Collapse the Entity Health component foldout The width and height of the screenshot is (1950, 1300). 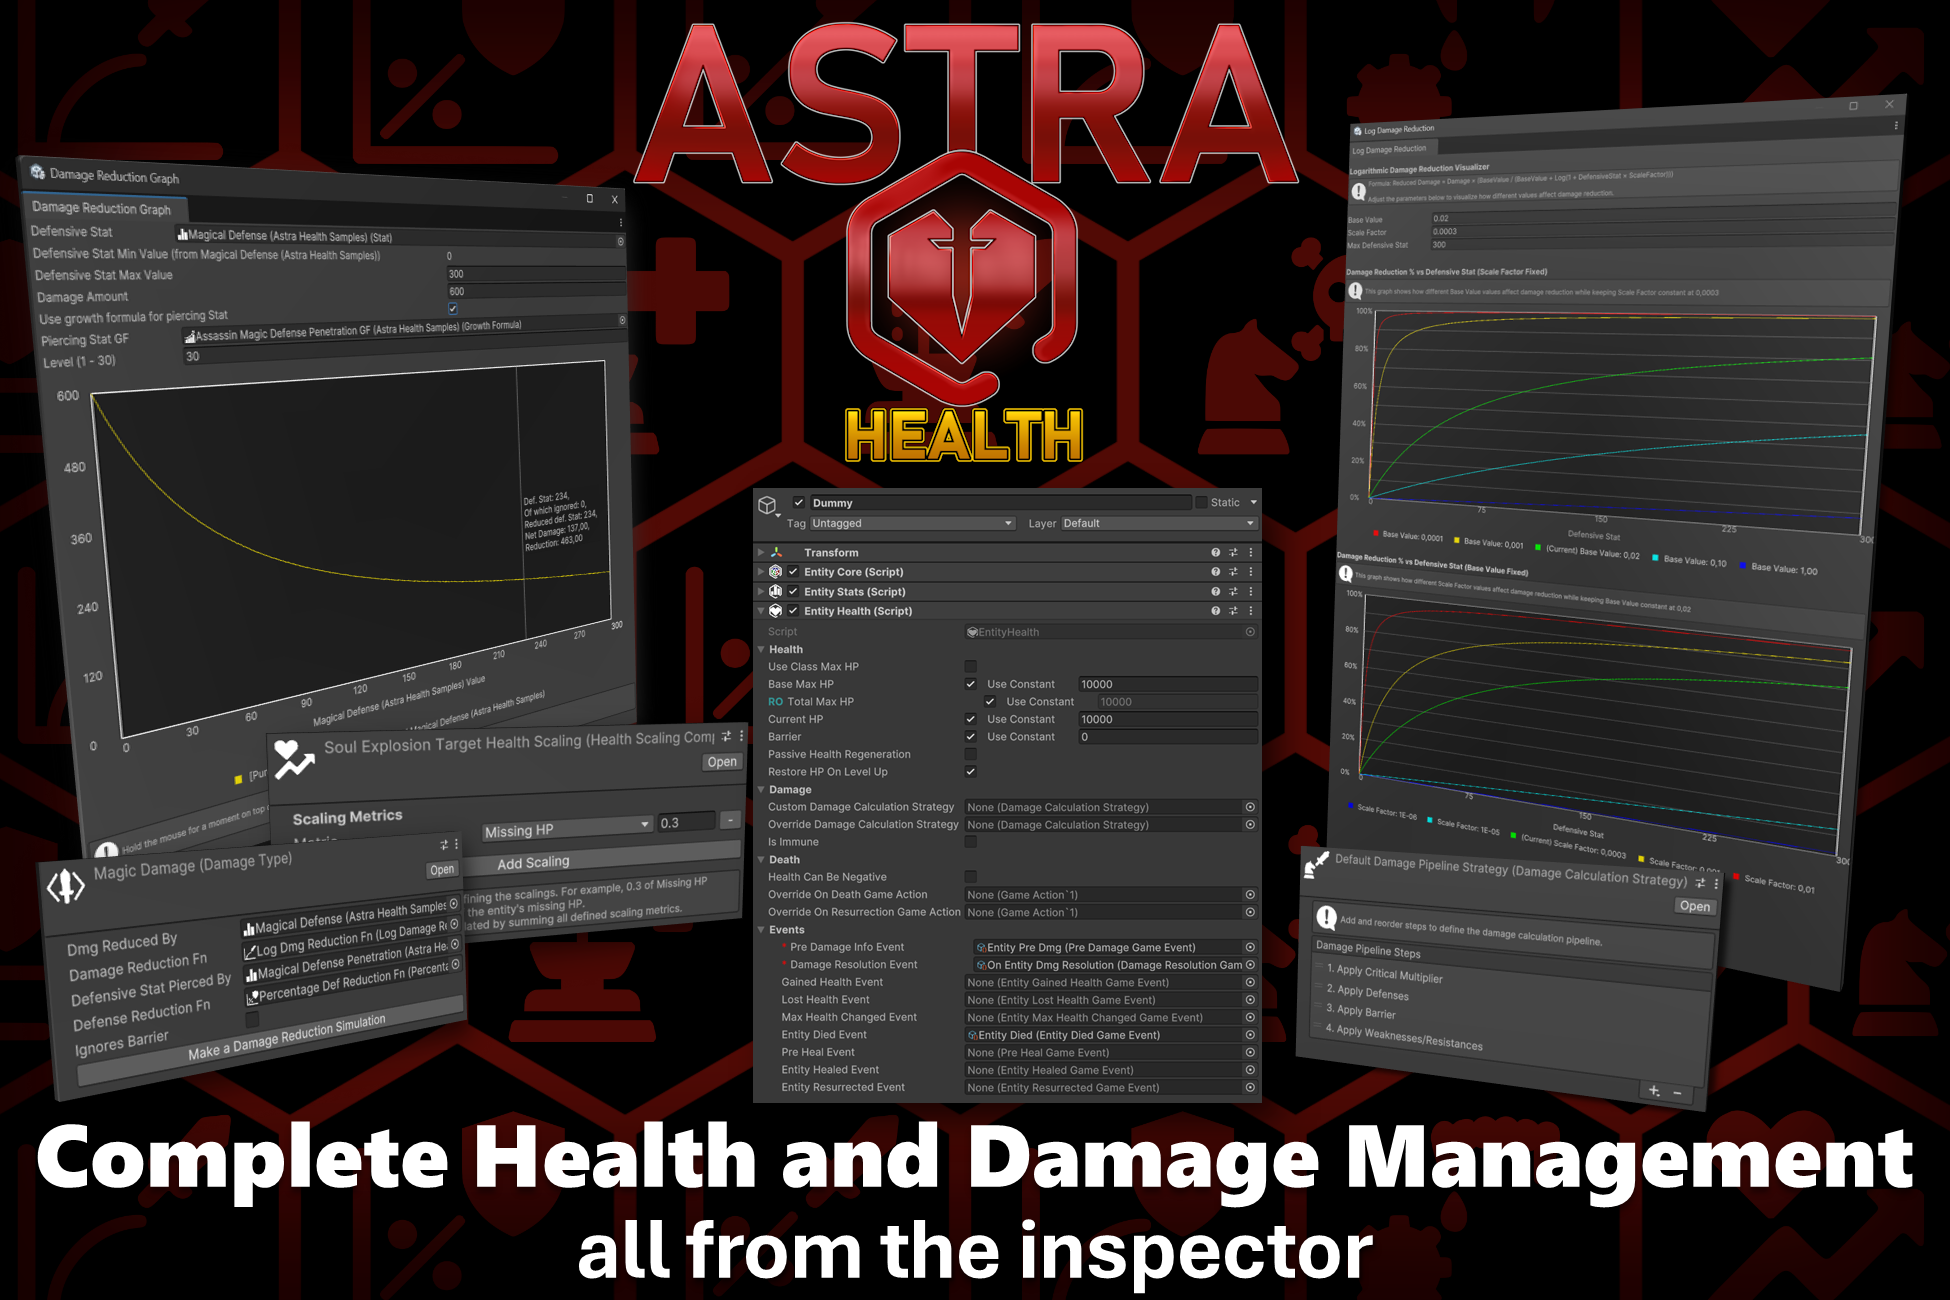[x=761, y=611]
